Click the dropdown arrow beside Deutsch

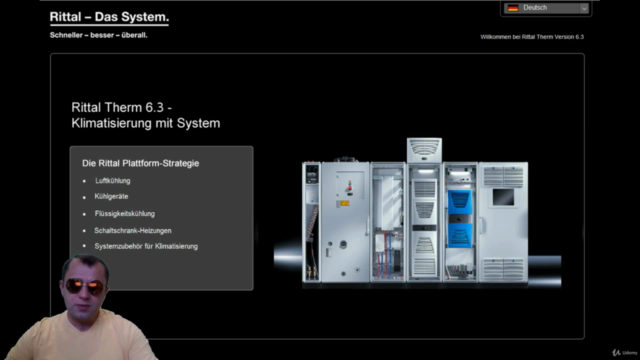point(584,8)
